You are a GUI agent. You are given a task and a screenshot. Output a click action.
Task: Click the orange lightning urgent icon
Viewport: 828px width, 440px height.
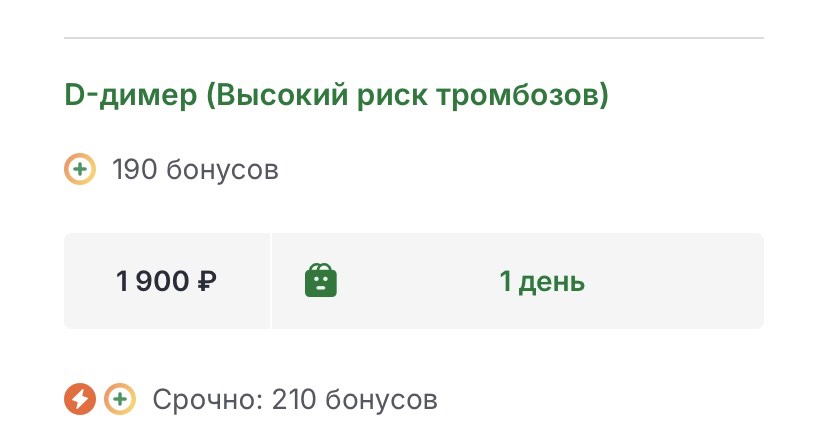(80, 400)
